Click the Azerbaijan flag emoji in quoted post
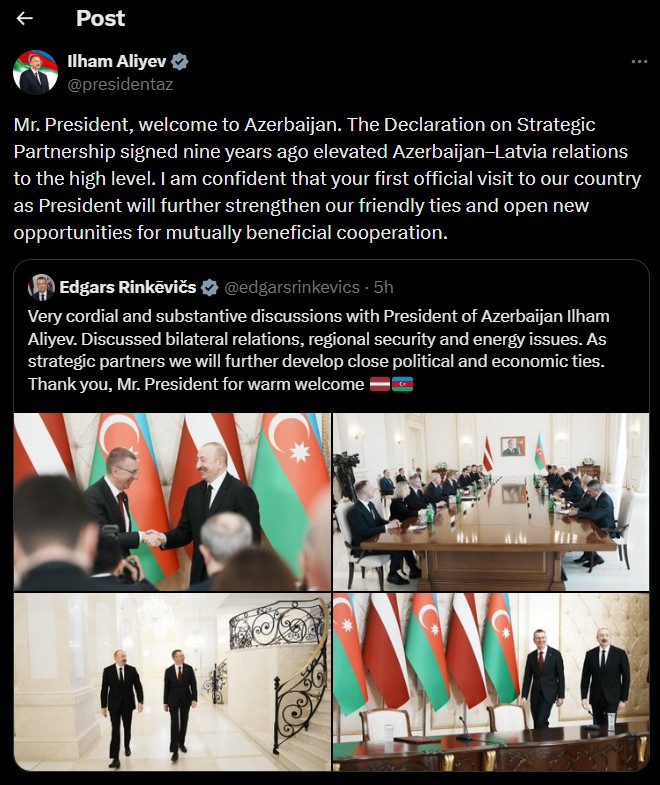The height and width of the screenshot is (785, 660). coord(403,384)
